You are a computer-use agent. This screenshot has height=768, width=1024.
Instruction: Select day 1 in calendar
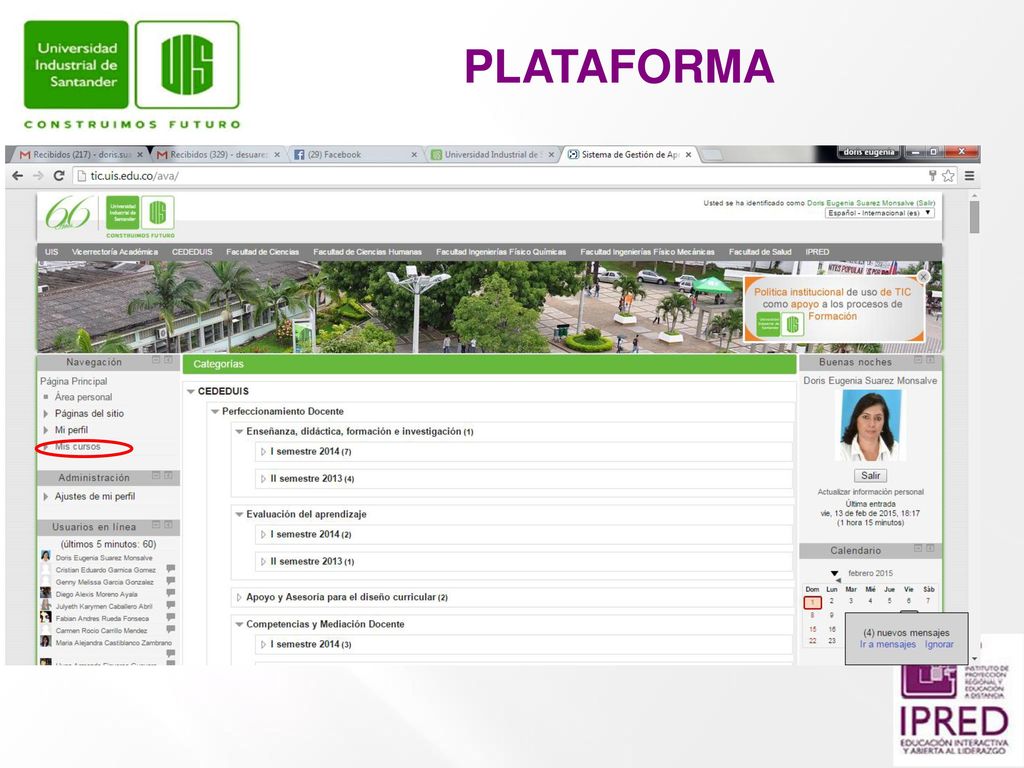(812, 601)
